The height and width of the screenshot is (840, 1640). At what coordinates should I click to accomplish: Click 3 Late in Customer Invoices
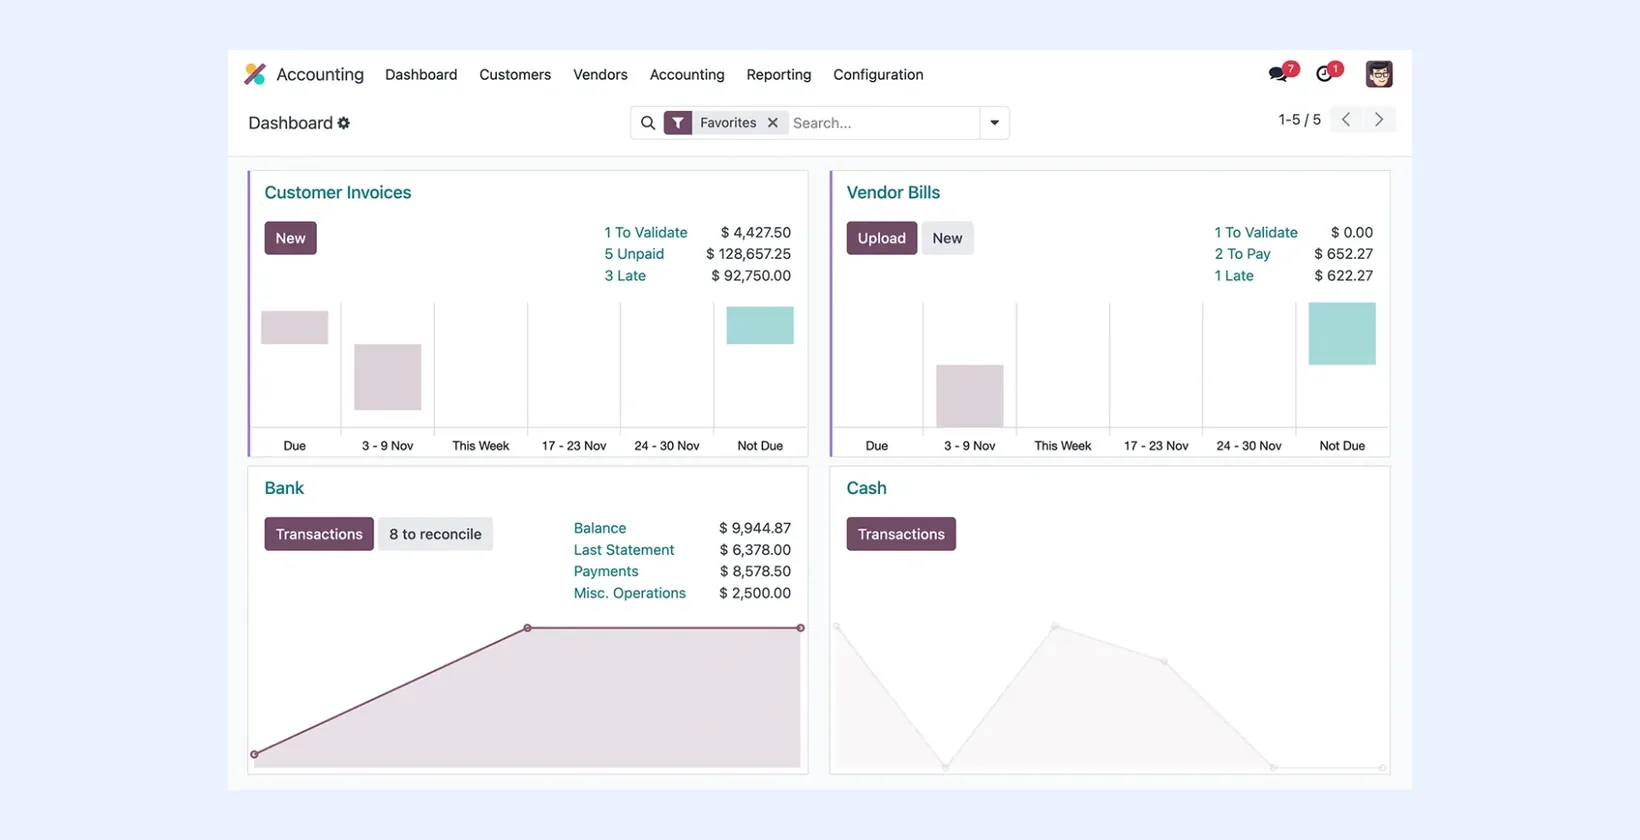click(625, 276)
